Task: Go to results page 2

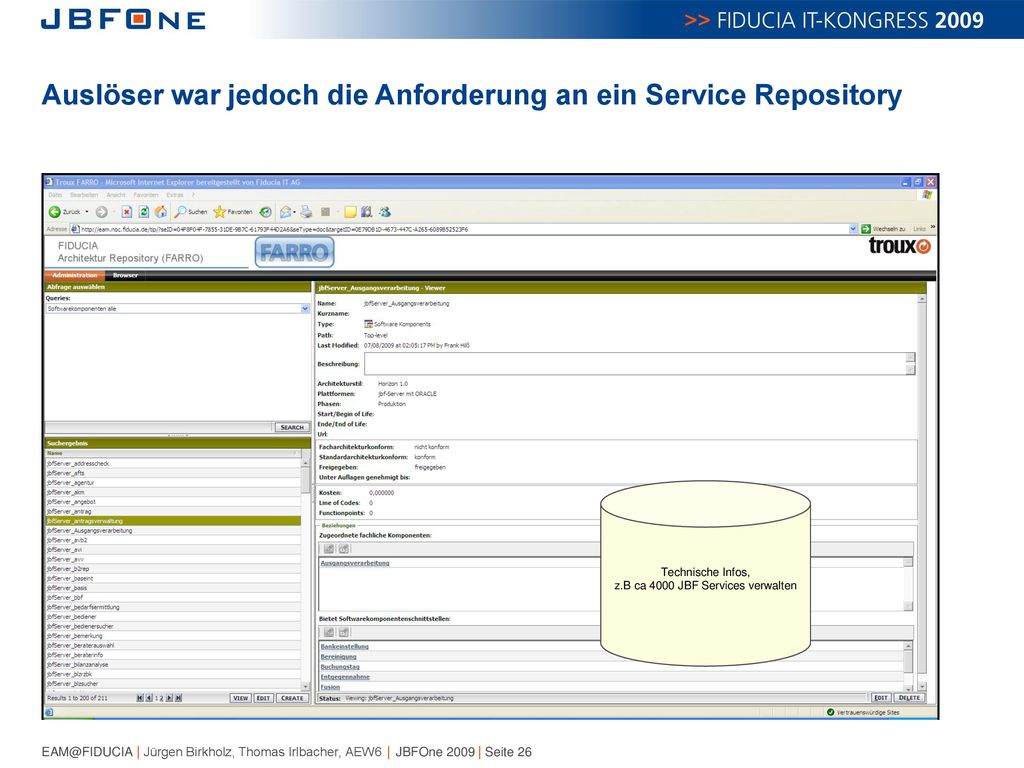Action: (x=161, y=698)
